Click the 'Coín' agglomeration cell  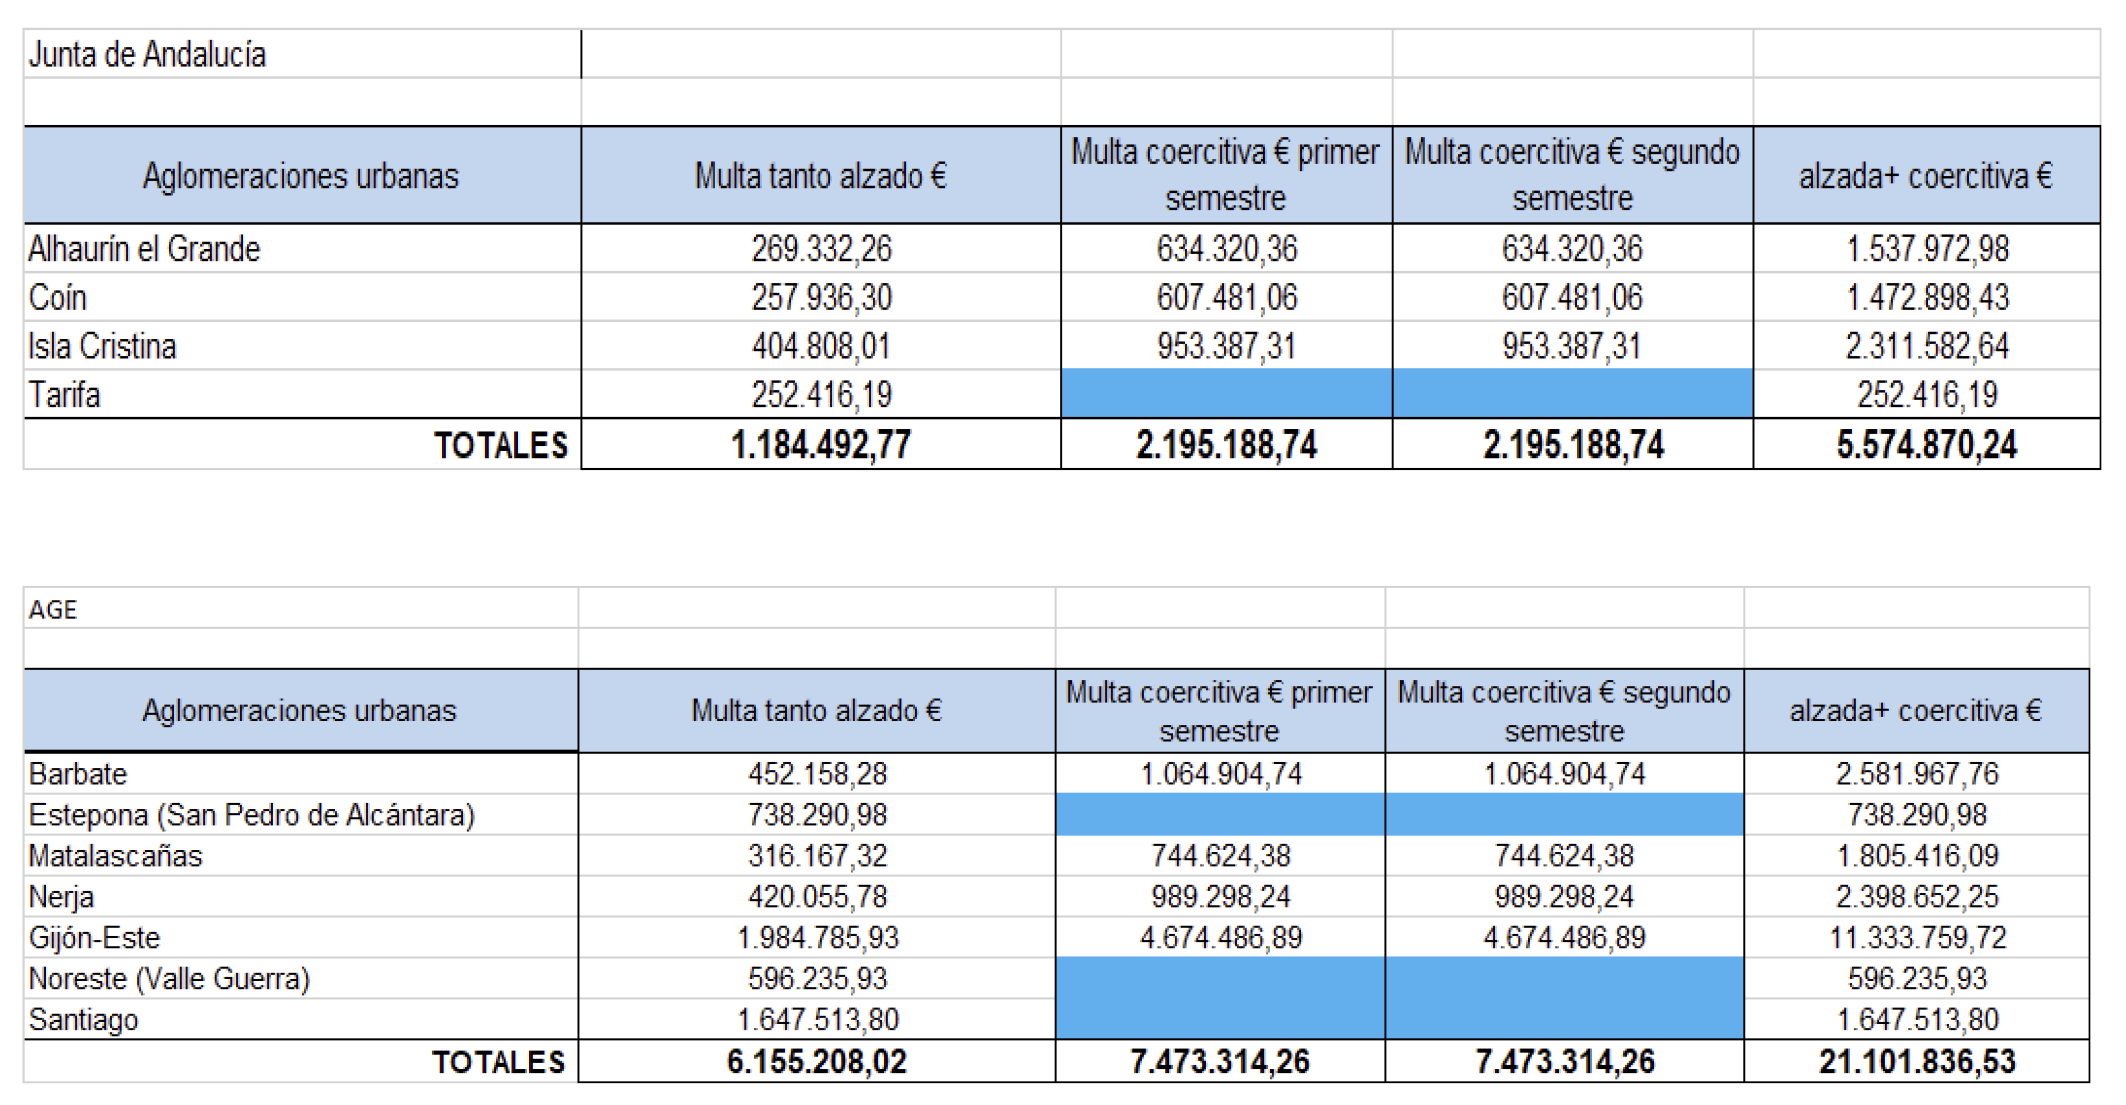click(x=302, y=297)
